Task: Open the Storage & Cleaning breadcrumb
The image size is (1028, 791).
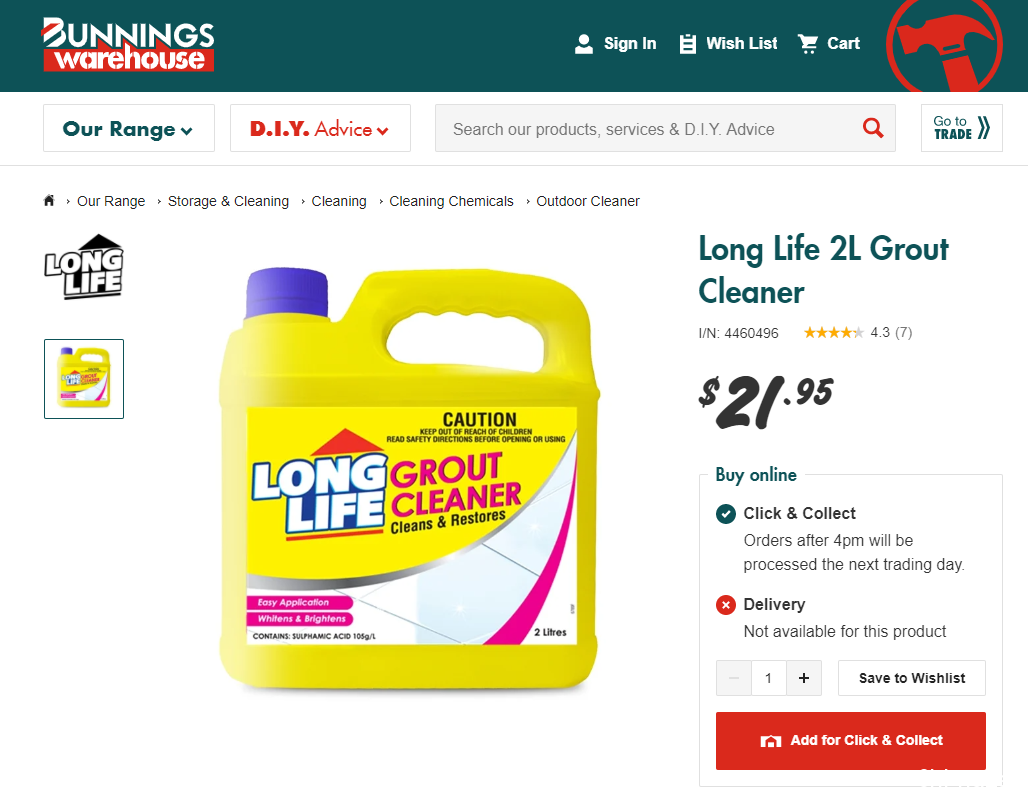Action: [228, 201]
